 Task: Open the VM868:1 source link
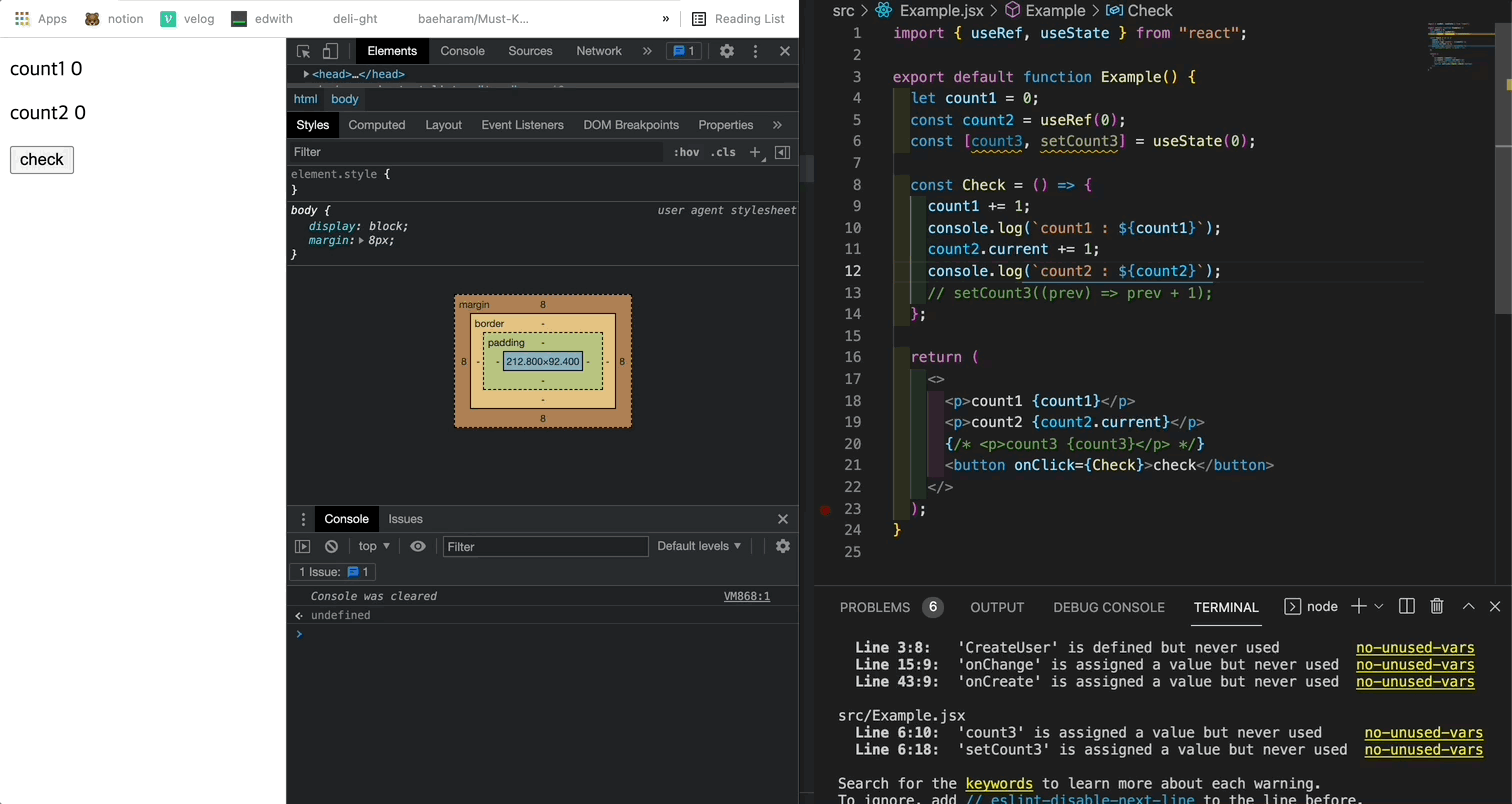click(x=747, y=596)
